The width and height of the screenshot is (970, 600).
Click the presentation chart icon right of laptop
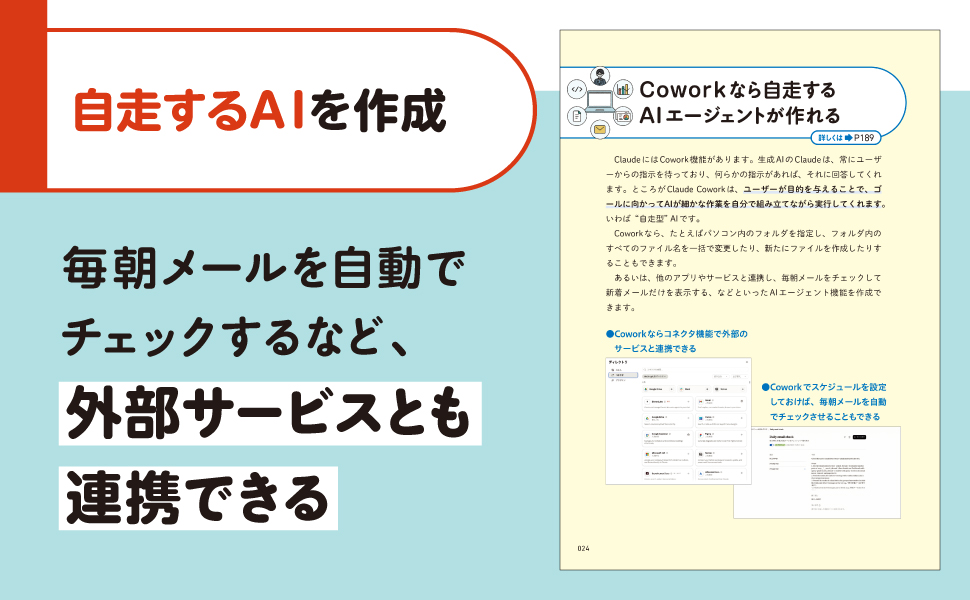point(623,116)
